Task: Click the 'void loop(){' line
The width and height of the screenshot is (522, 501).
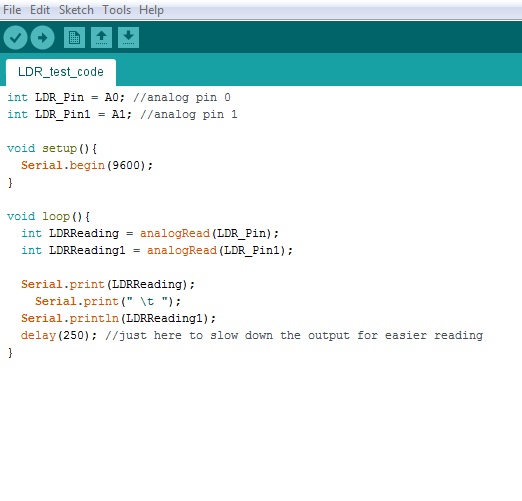Action: (x=48, y=216)
